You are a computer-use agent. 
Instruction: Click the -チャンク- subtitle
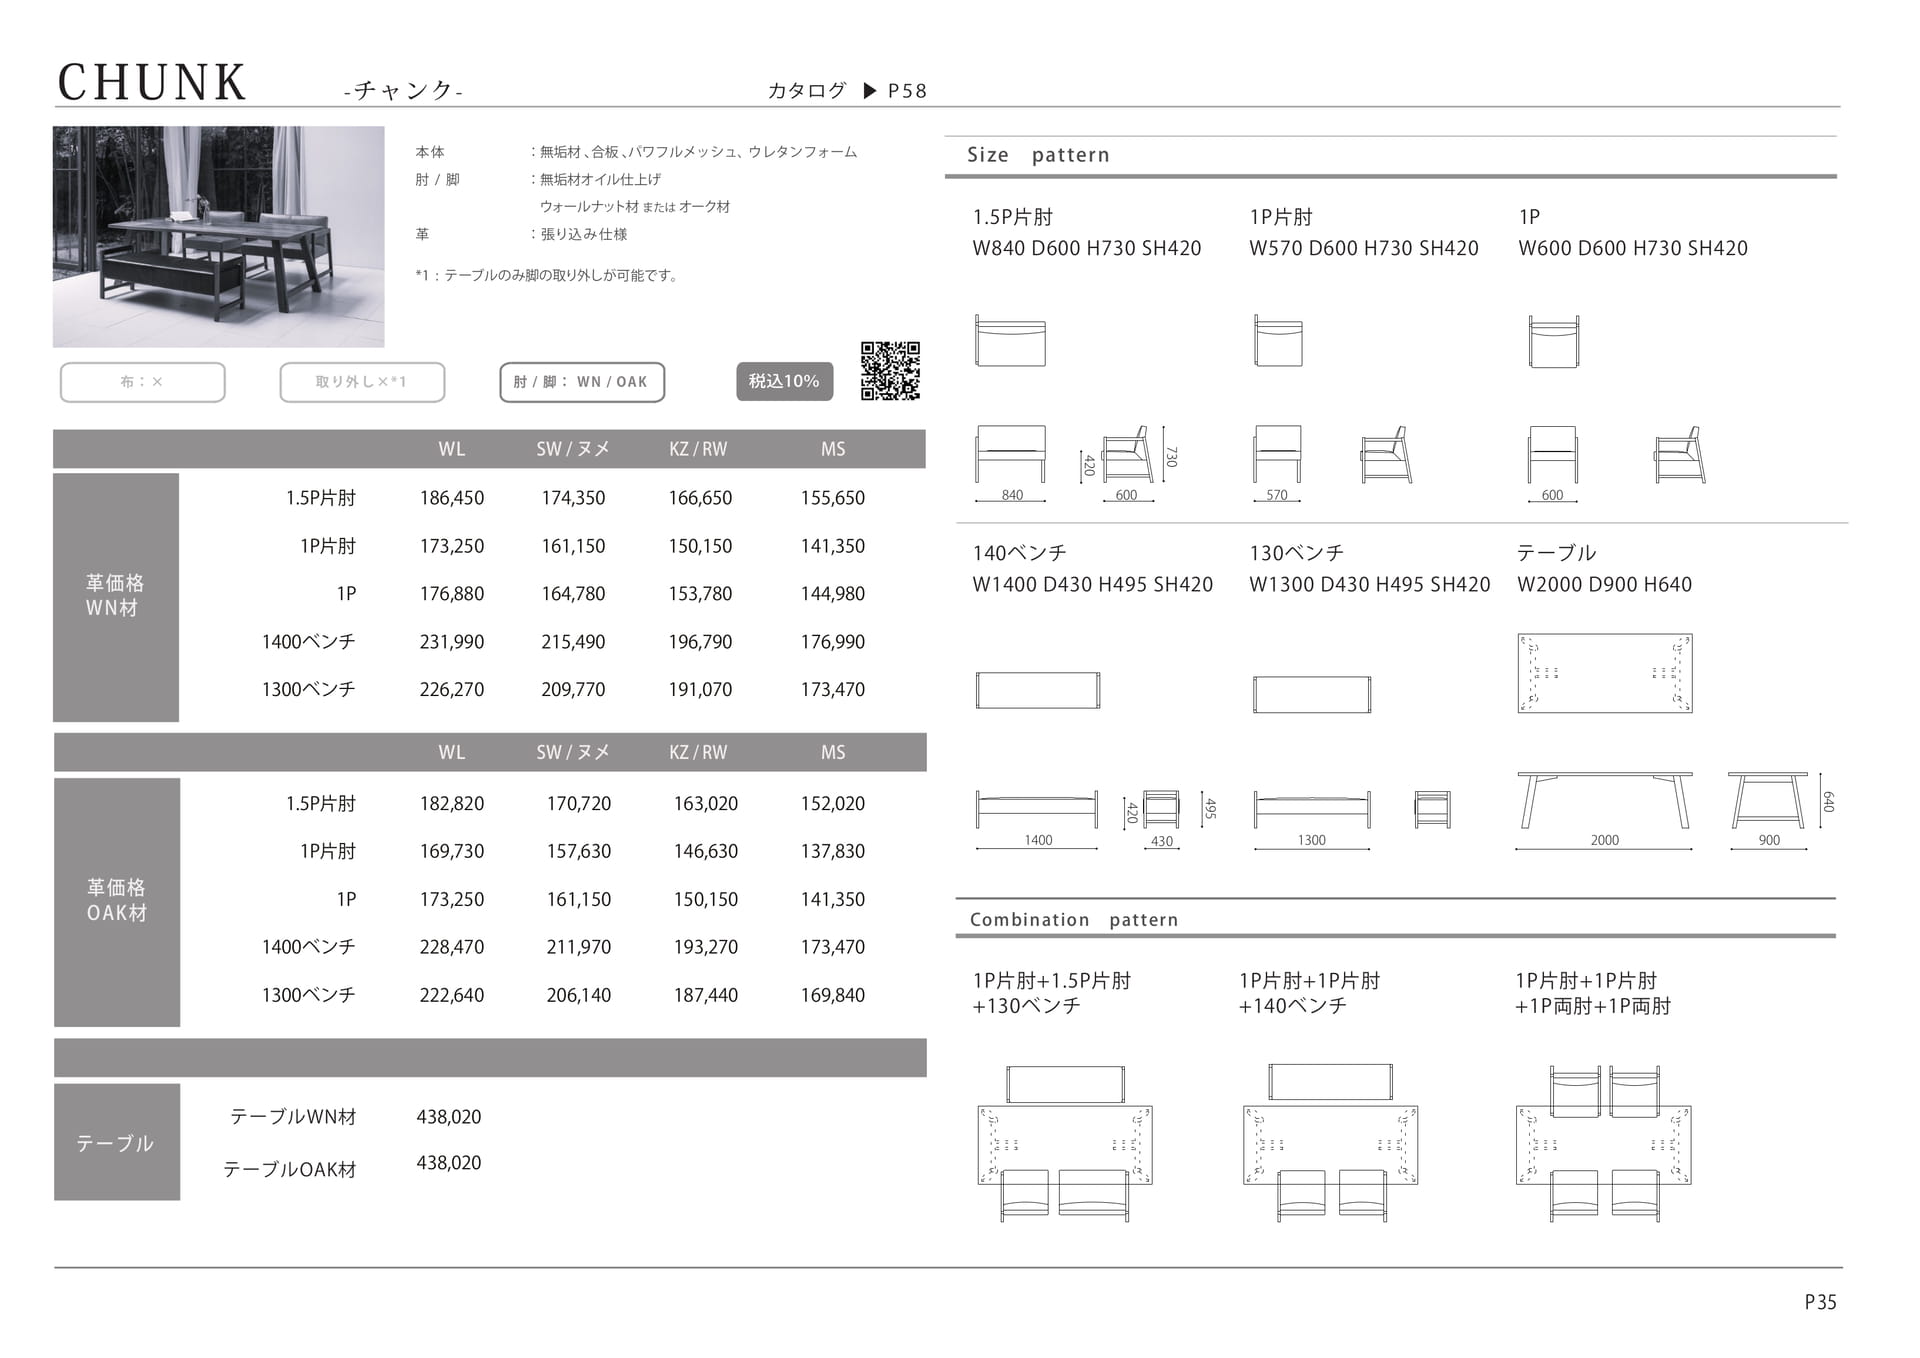pyautogui.click(x=403, y=91)
